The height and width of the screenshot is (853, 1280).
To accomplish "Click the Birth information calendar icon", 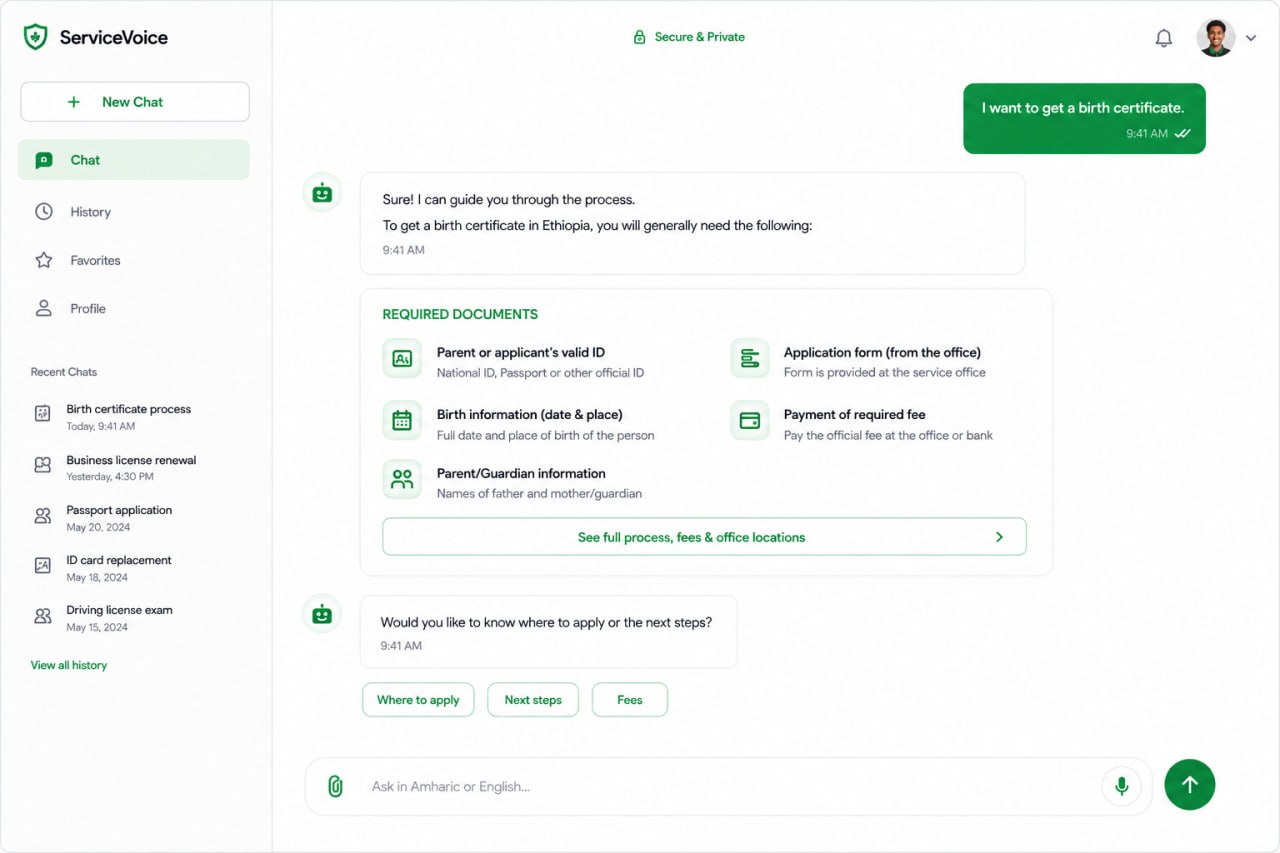I will [x=402, y=421].
